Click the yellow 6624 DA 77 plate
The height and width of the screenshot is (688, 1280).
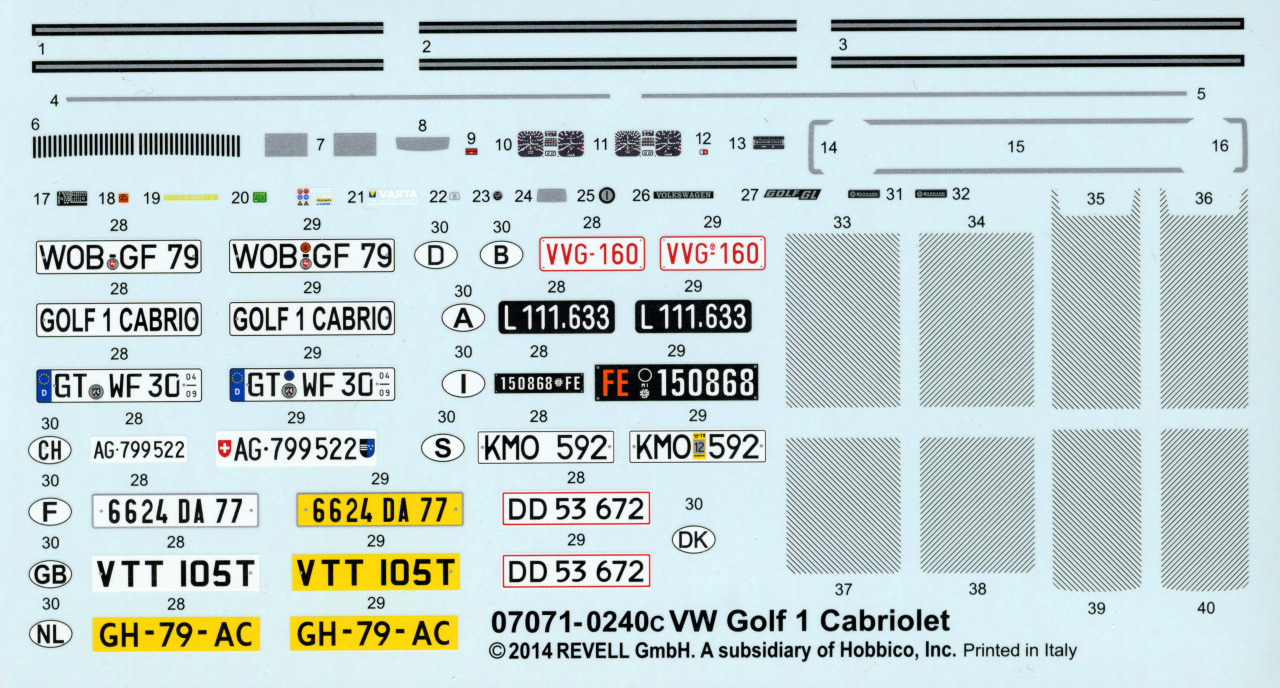[380, 510]
